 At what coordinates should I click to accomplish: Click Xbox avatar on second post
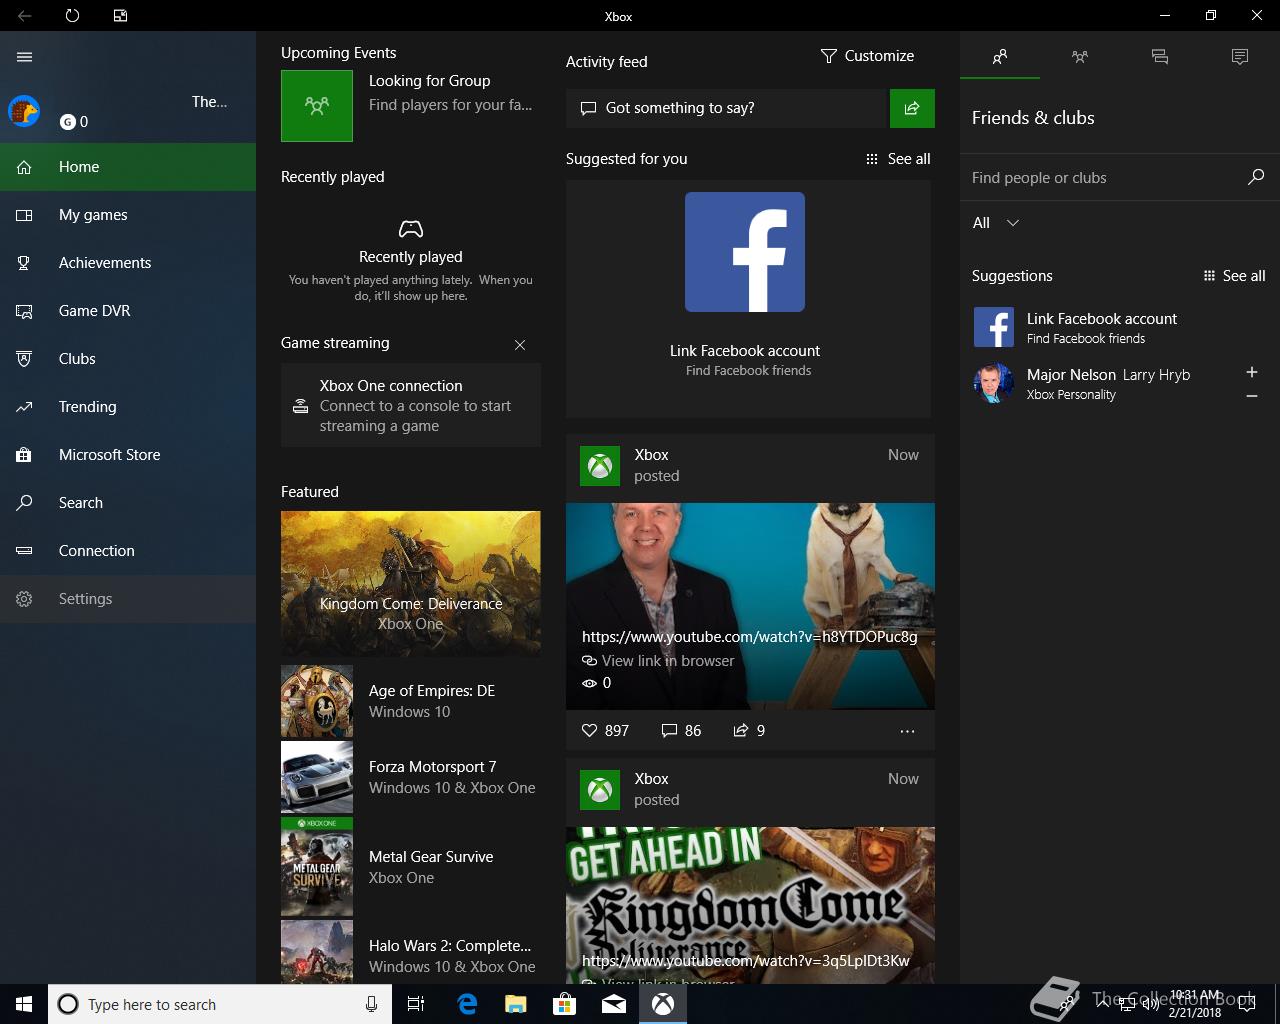tap(600, 790)
